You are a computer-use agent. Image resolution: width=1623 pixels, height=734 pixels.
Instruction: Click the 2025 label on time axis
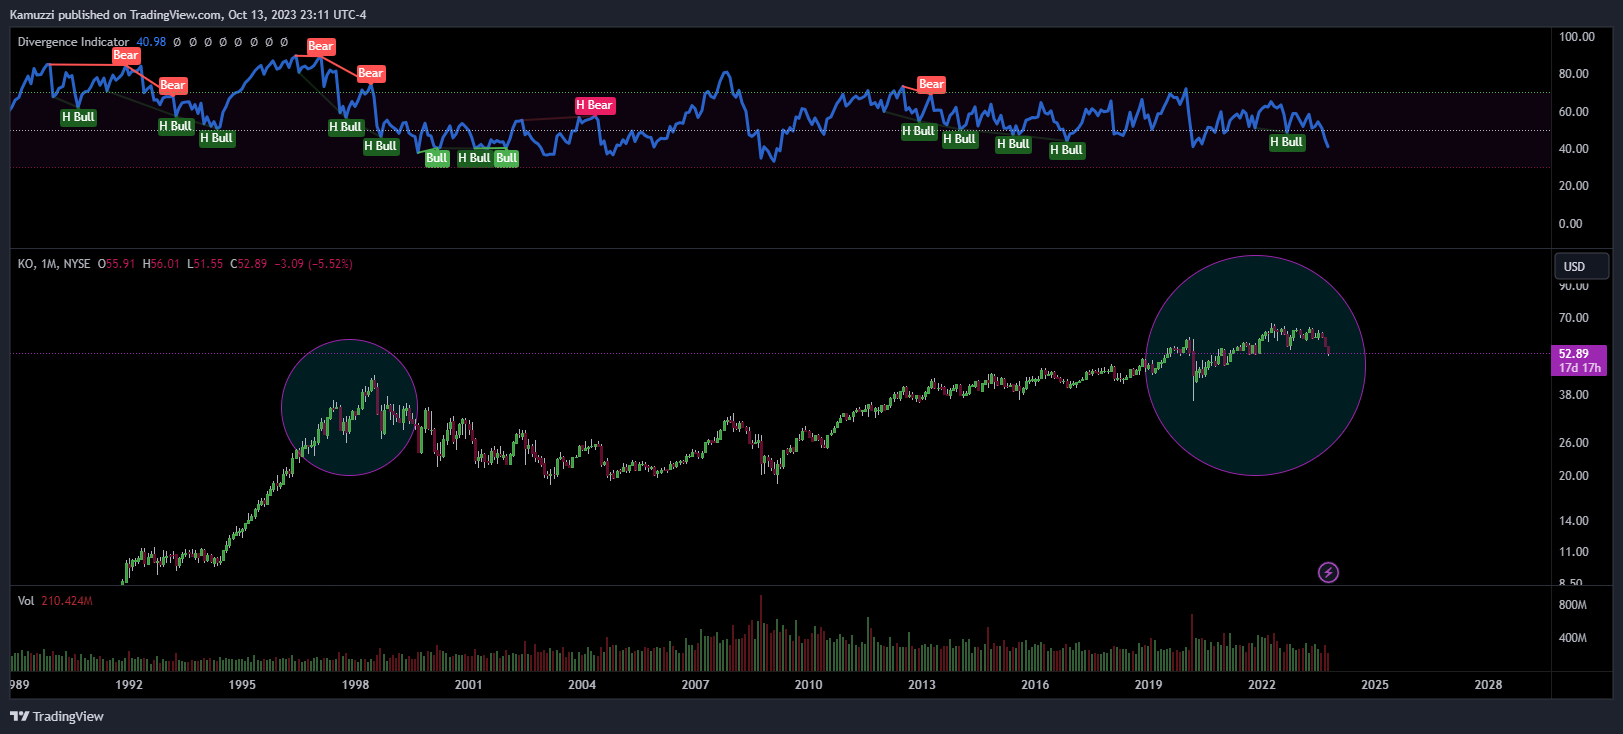[1375, 685]
